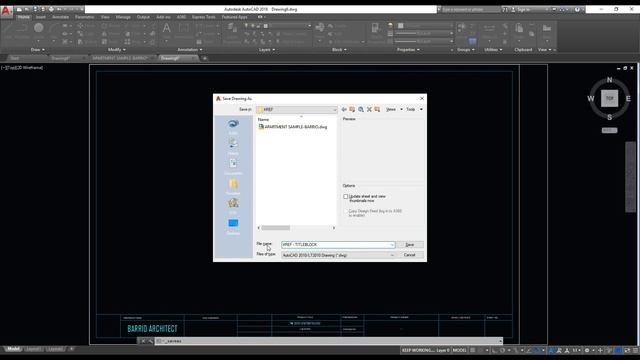This screenshot has height=360, width=640.
Task: Open Layer Properties icon in Layers panel
Action: click(232, 28)
